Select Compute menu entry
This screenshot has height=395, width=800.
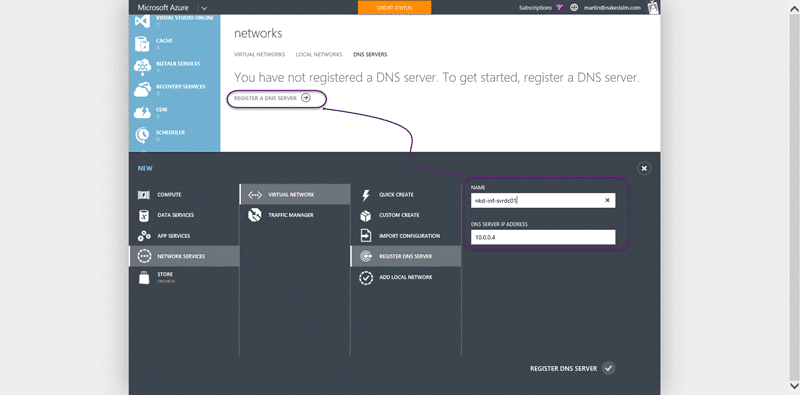click(x=184, y=194)
